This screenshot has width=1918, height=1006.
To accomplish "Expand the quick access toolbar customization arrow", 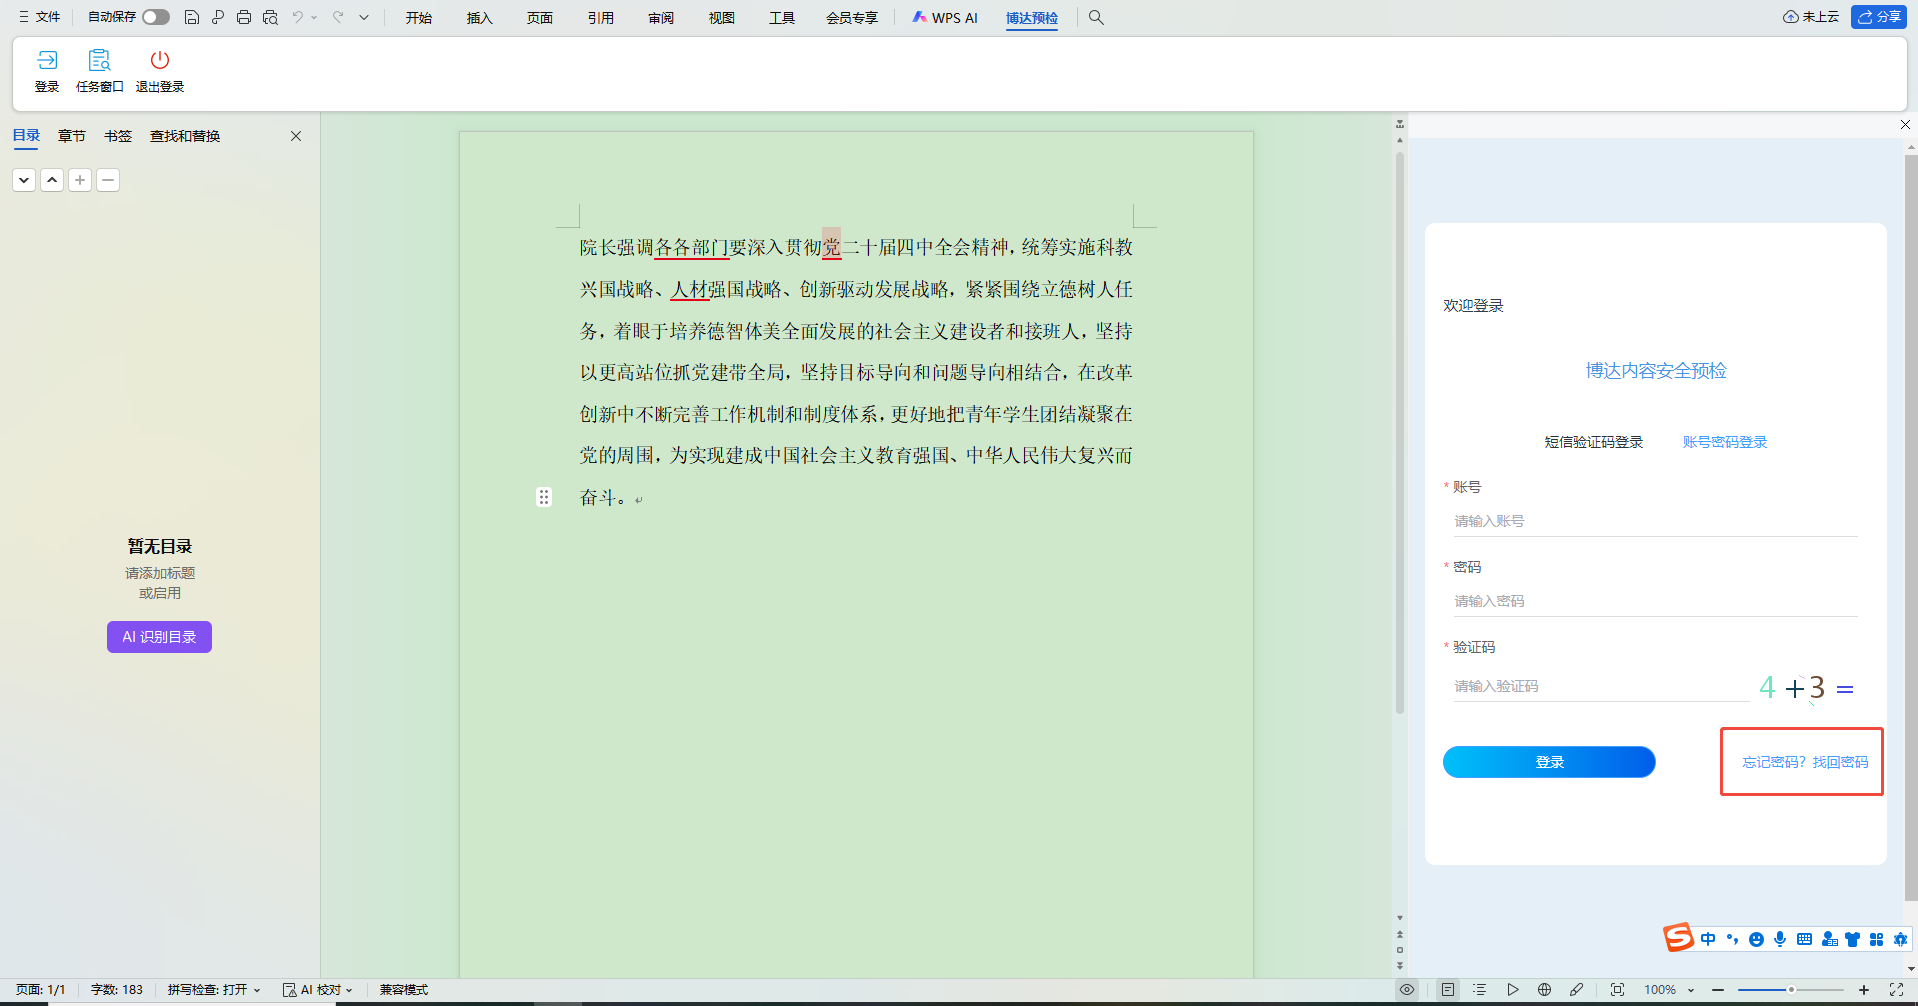I will coord(364,17).
